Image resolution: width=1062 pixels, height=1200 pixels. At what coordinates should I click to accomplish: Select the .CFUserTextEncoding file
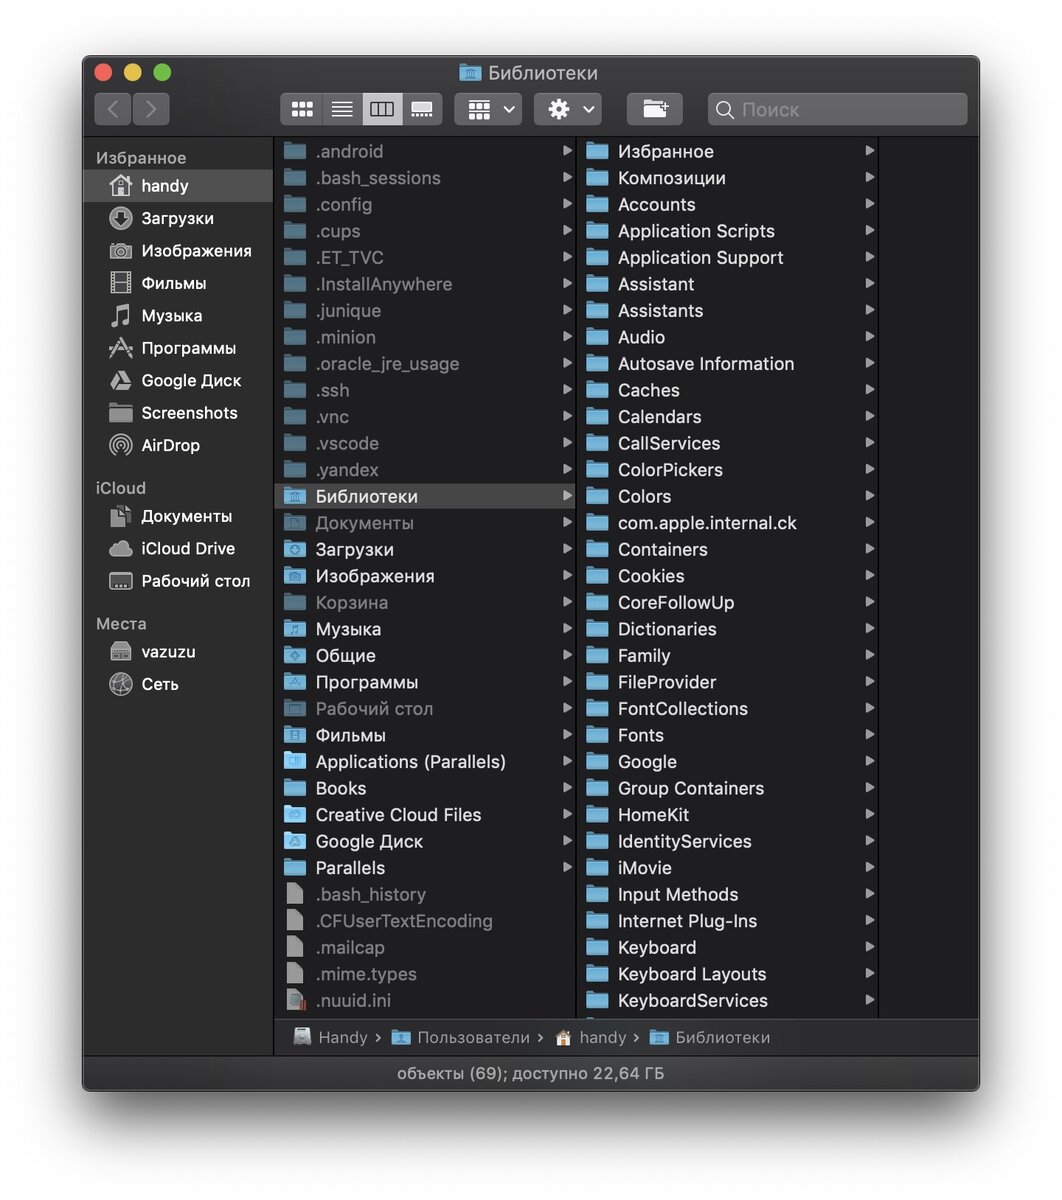pos(425,921)
